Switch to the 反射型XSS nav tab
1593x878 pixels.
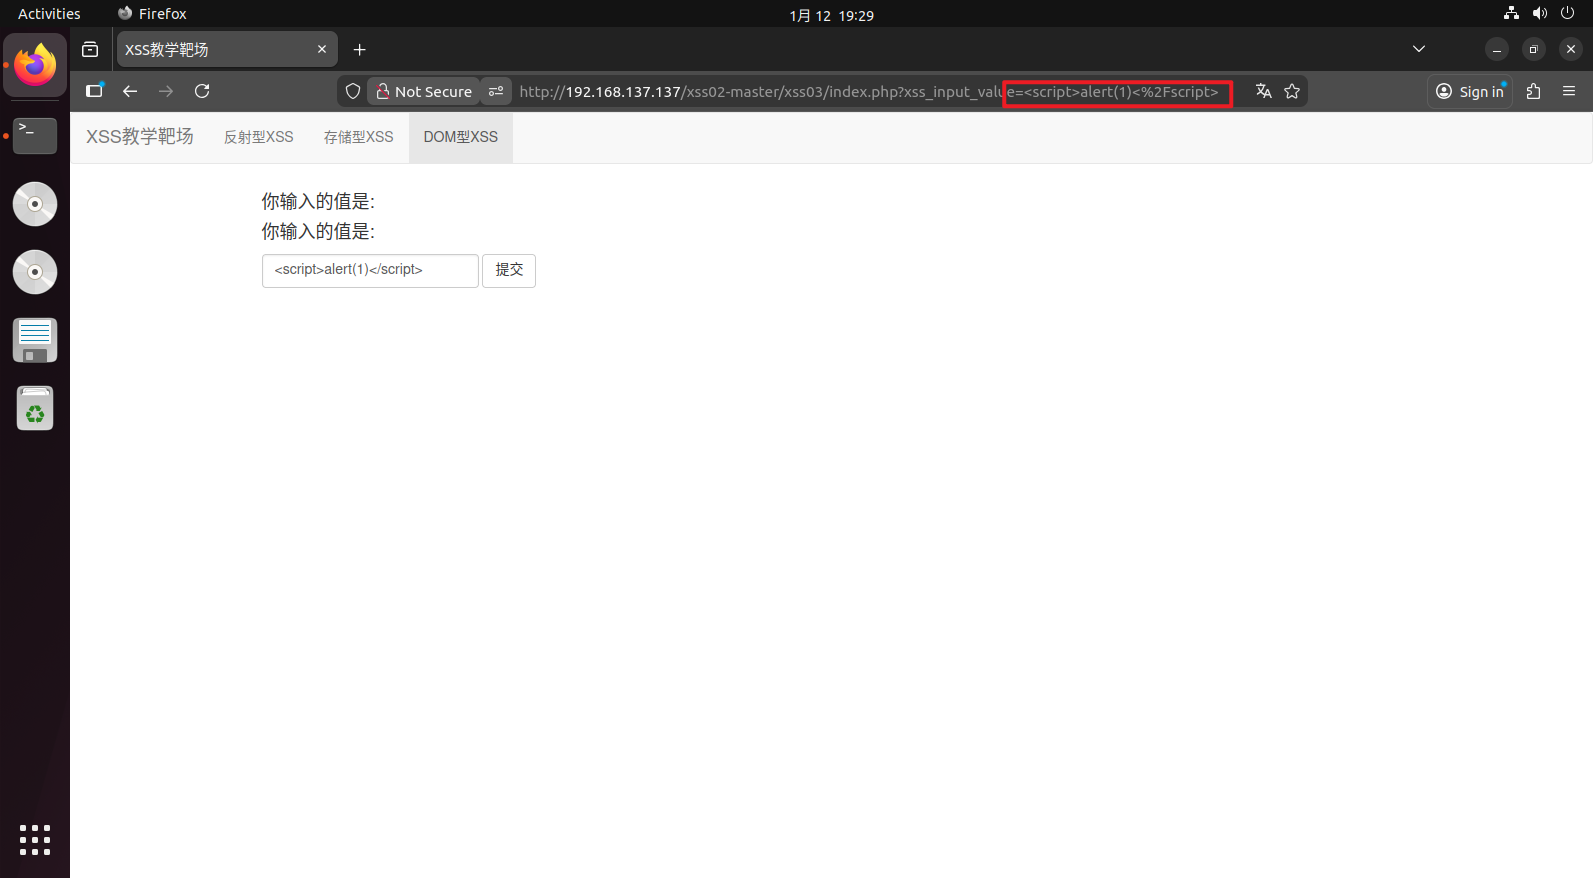click(x=259, y=137)
